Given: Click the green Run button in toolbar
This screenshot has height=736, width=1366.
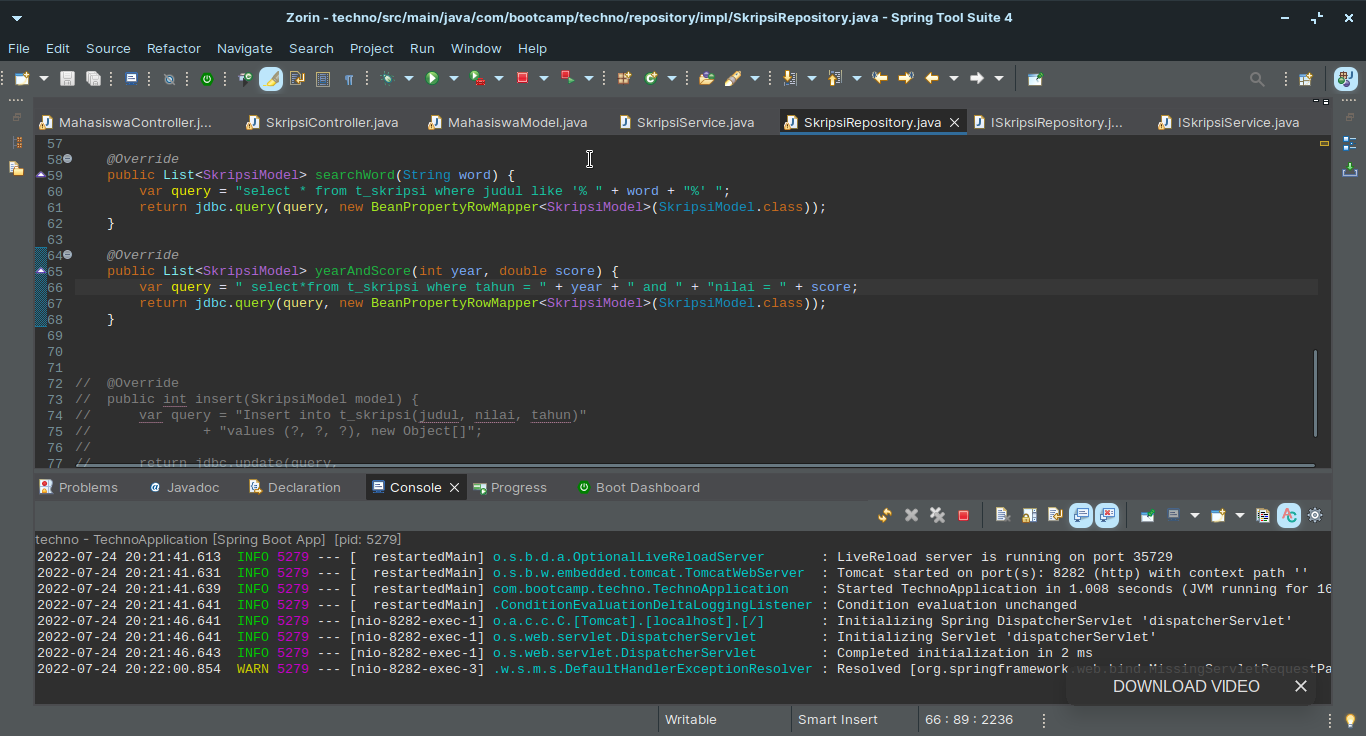Looking at the screenshot, I should [x=432, y=78].
